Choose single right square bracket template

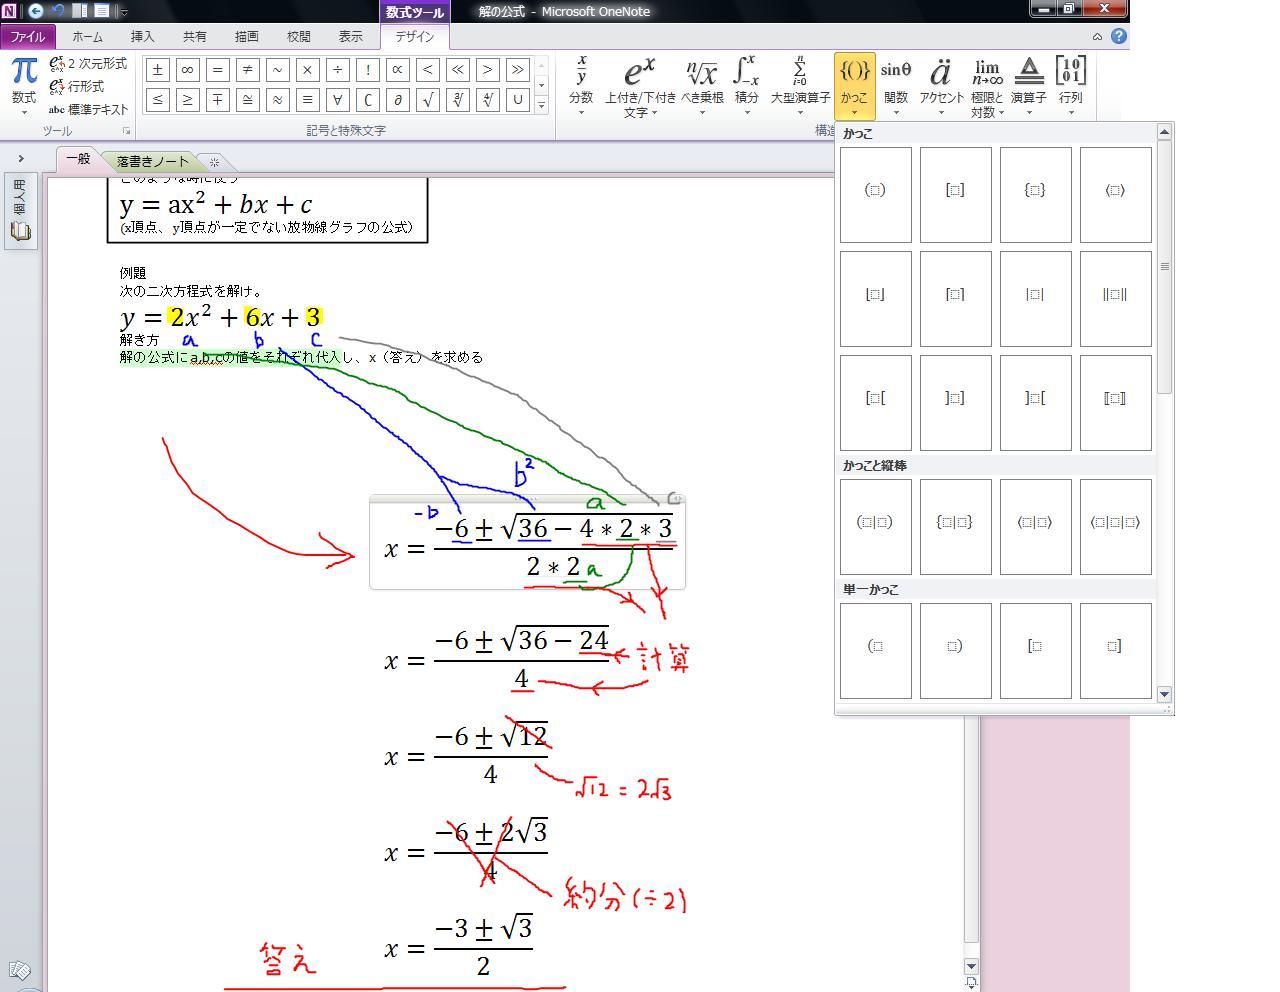(1116, 651)
